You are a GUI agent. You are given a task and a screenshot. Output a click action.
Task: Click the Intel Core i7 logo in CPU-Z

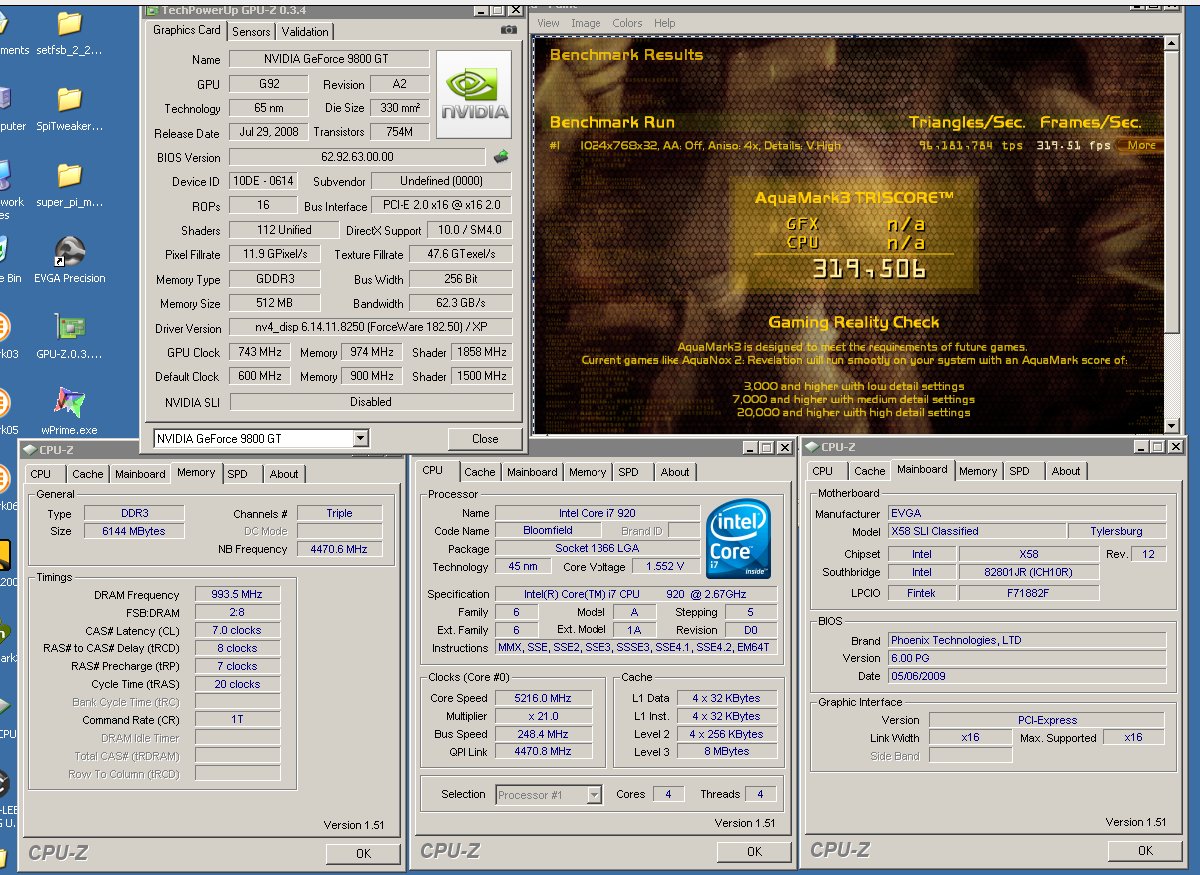(x=738, y=539)
